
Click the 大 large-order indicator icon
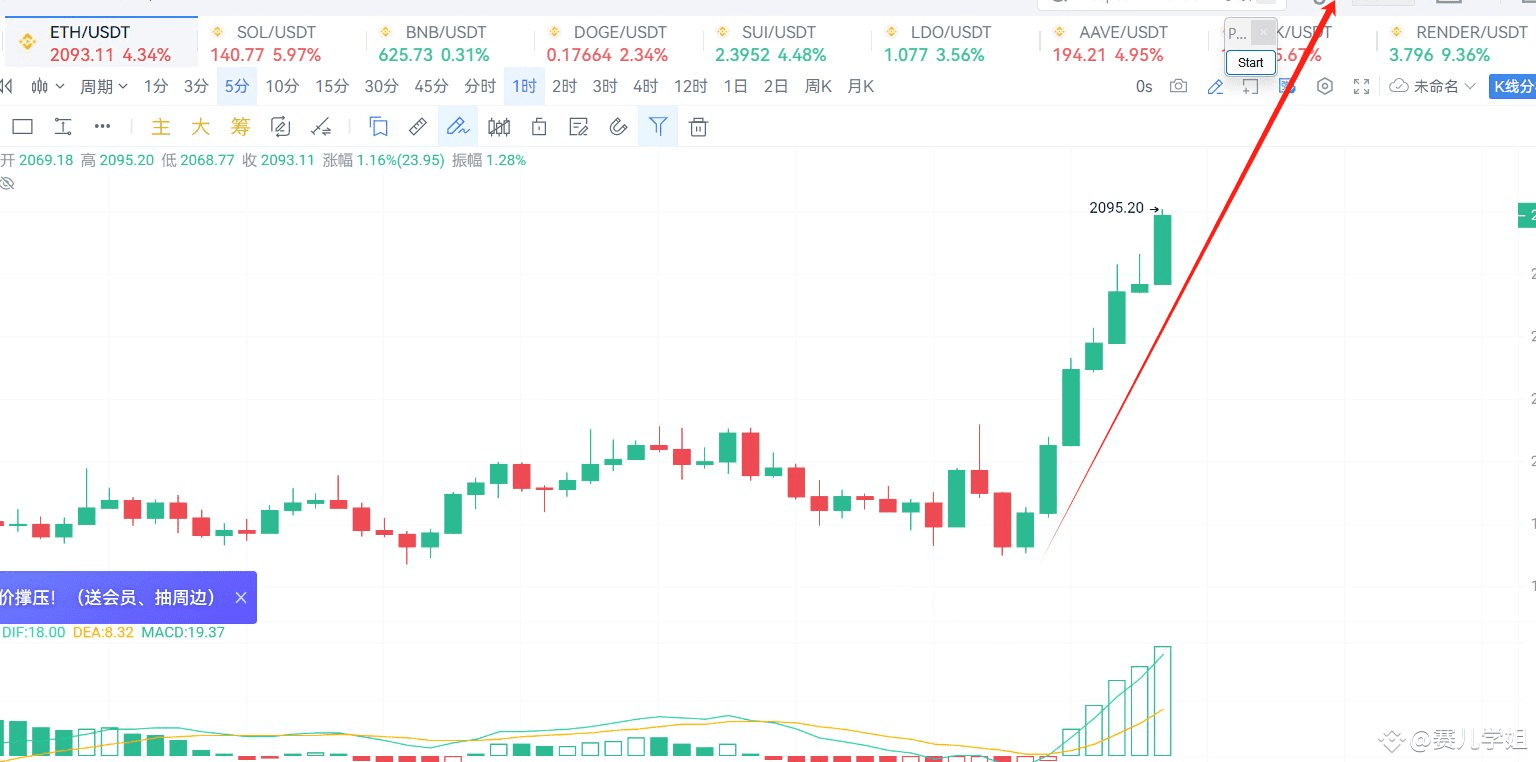[200, 127]
